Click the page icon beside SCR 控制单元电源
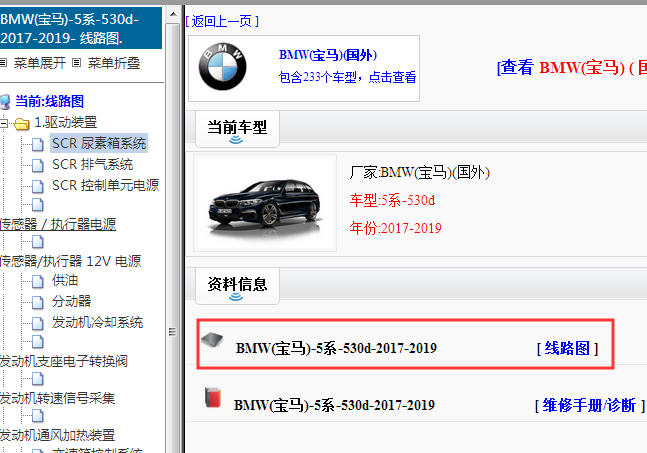Image resolution: width=647 pixels, height=453 pixels. (38, 186)
